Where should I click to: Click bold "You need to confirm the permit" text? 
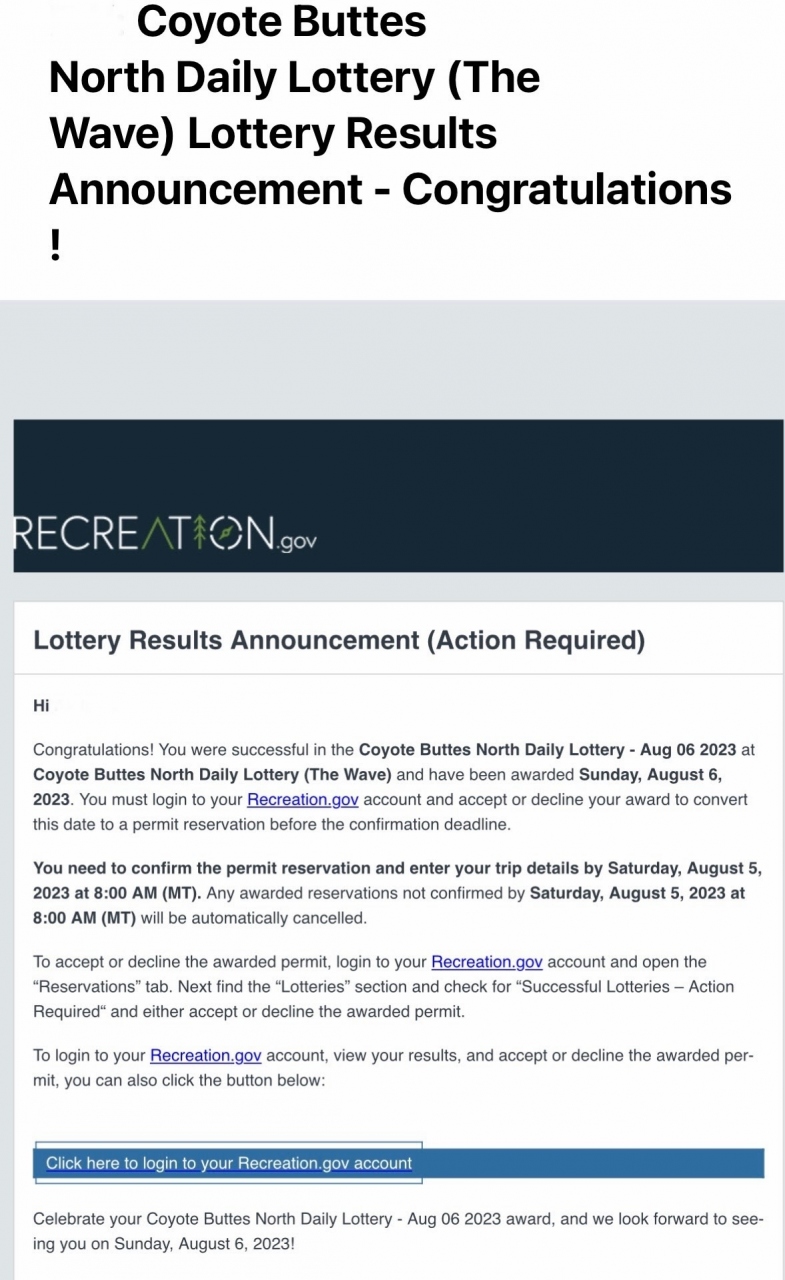pyautogui.click(x=150, y=868)
